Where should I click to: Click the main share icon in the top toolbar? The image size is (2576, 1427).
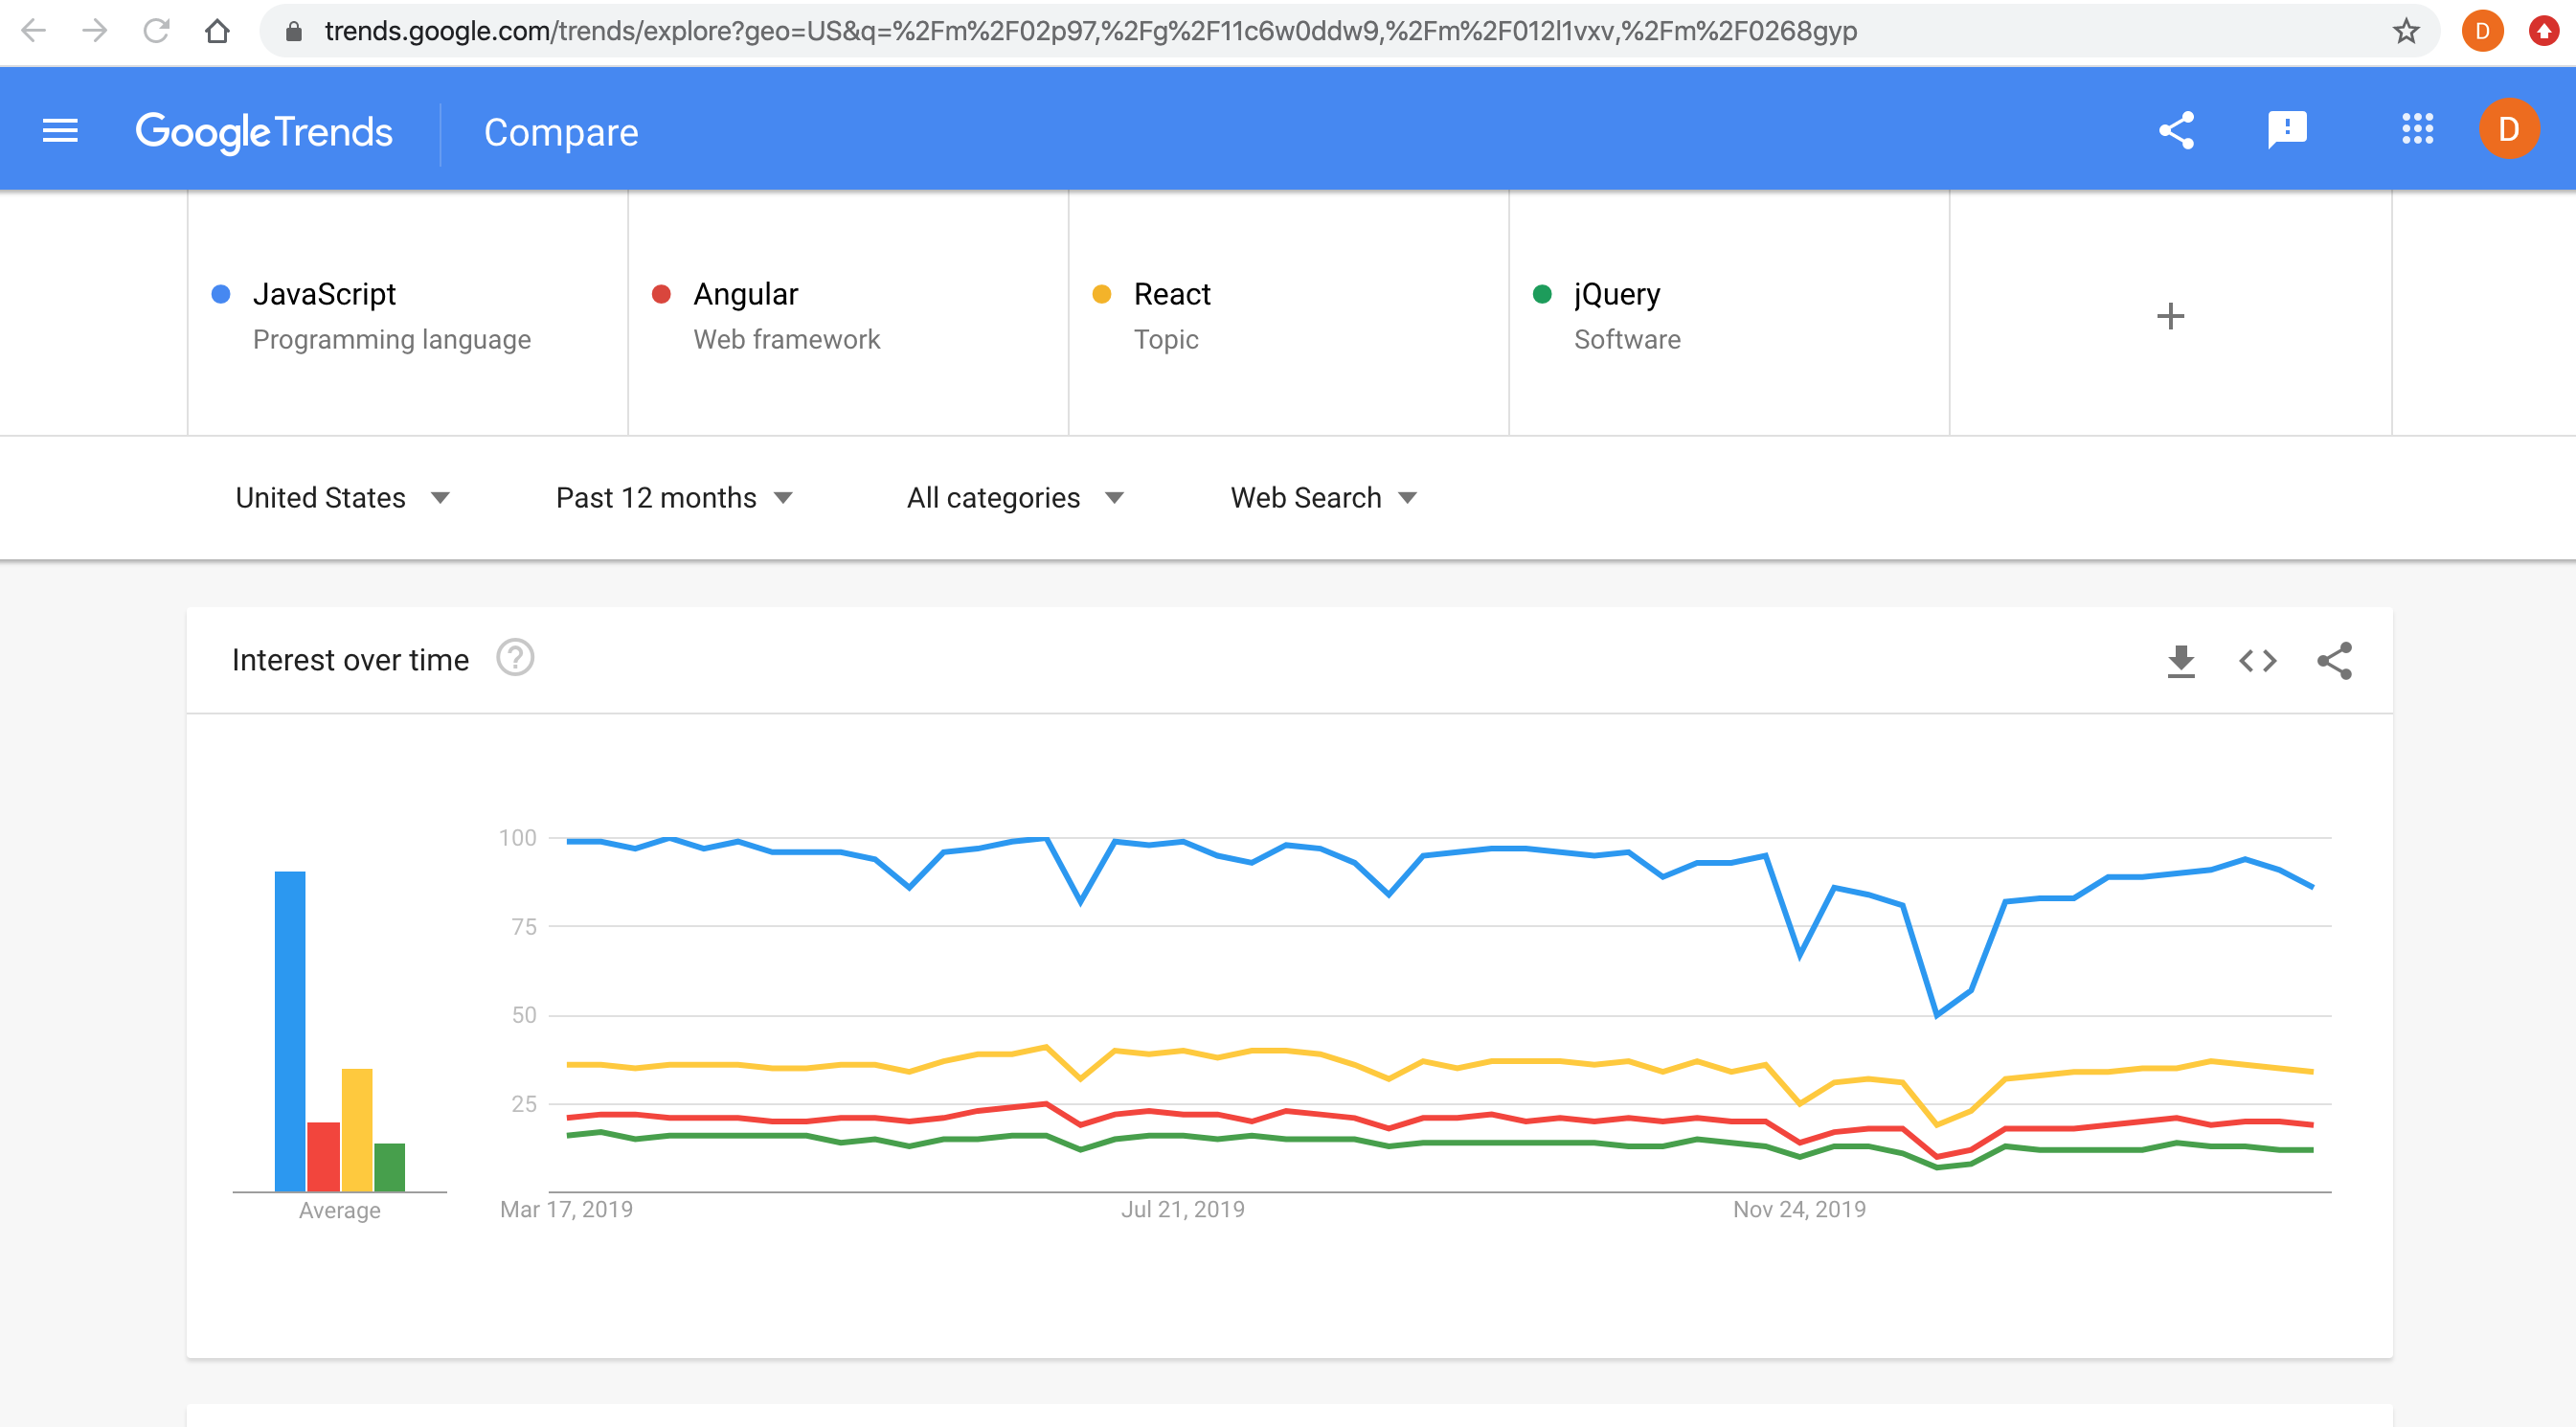click(x=2176, y=130)
